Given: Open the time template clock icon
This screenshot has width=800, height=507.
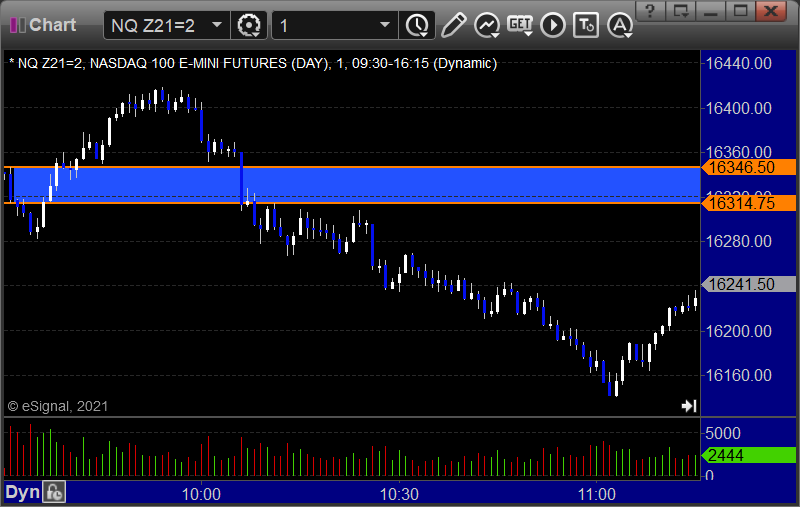Looking at the screenshot, I should 417,26.
